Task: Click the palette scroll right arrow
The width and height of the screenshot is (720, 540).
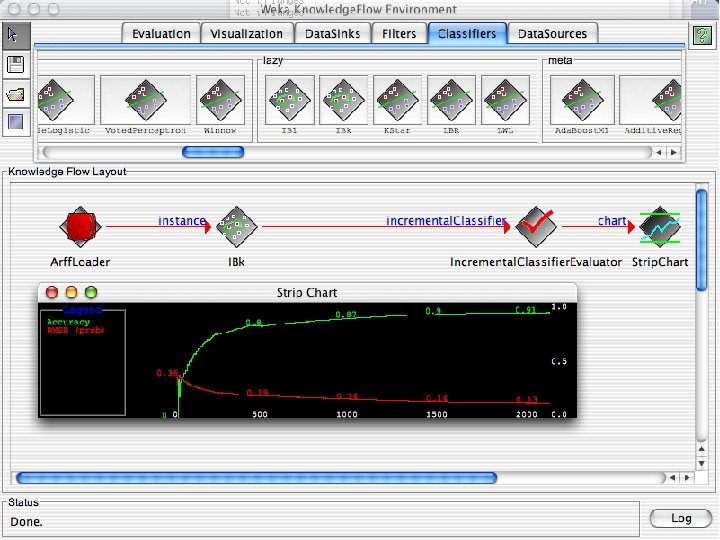Action: tap(674, 152)
